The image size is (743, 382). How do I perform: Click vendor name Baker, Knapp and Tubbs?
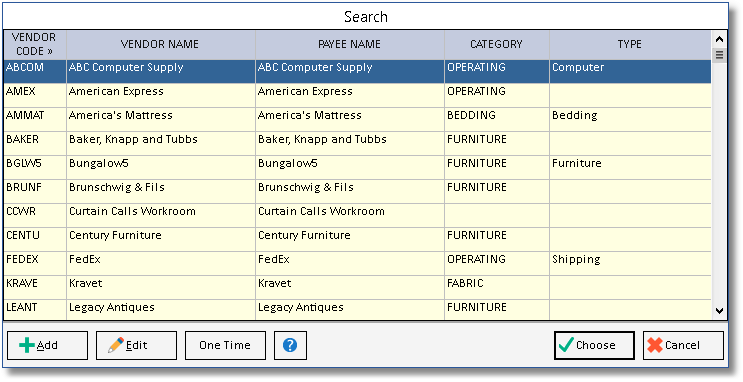pyautogui.click(x=133, y=139)
